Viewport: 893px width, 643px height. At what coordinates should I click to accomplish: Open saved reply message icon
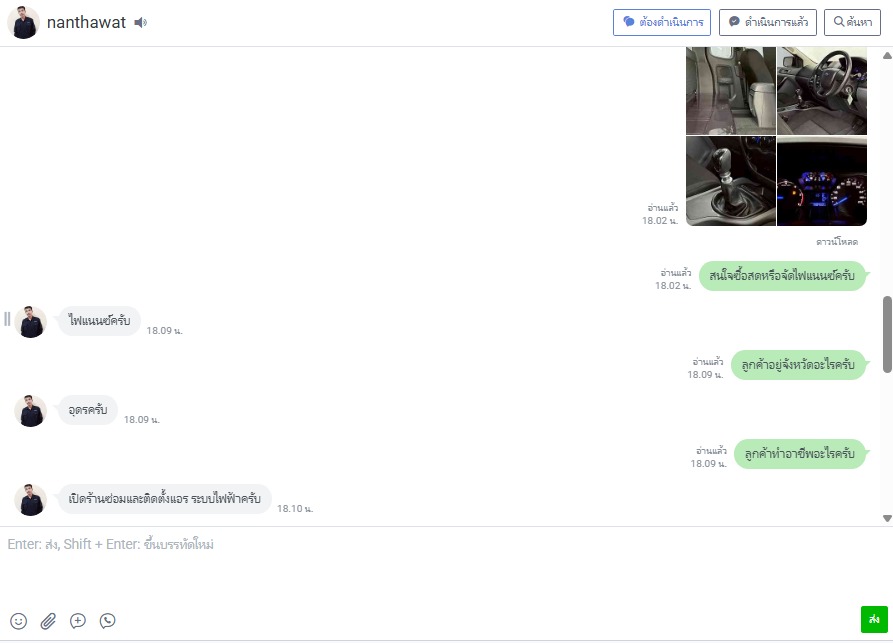pyautogui.click(x=78, y=621)
